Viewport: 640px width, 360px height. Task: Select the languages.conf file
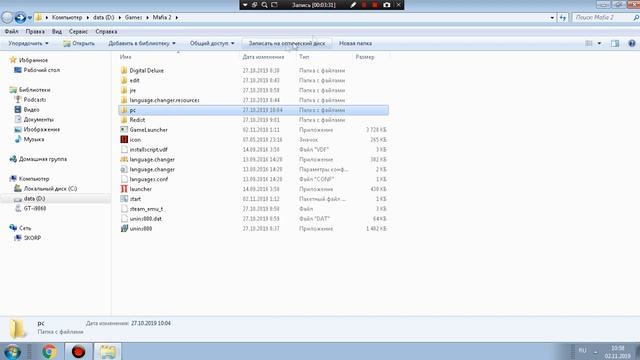[149, 179]
